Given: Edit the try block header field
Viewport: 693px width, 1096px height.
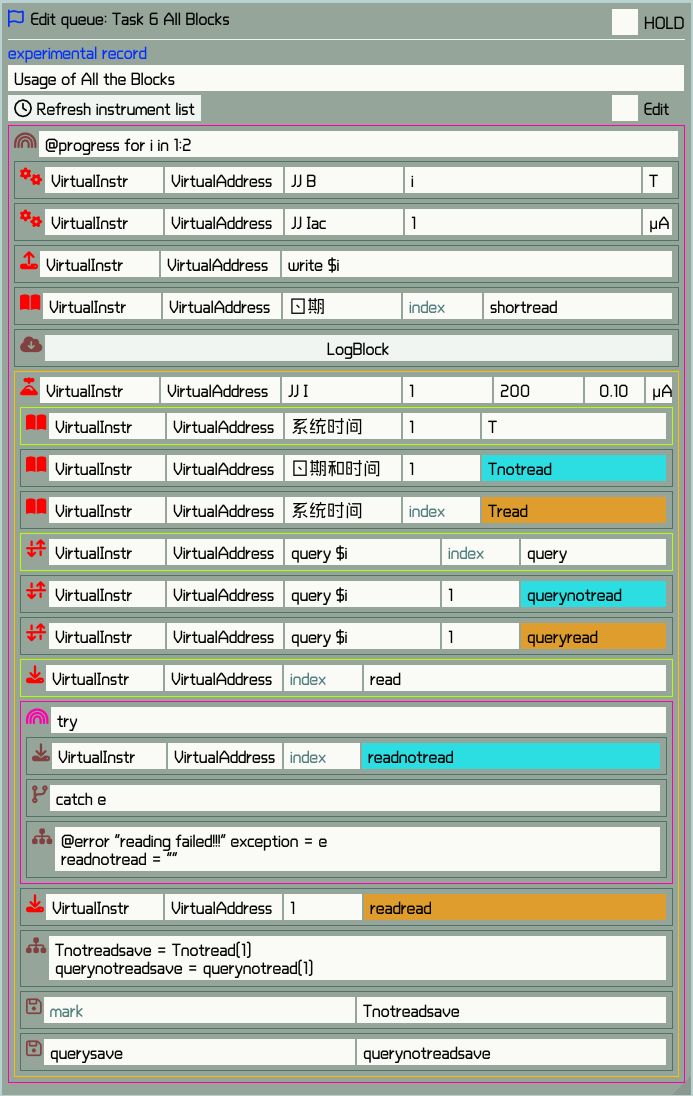Looking at the screenshot, I should pos(359,721).
